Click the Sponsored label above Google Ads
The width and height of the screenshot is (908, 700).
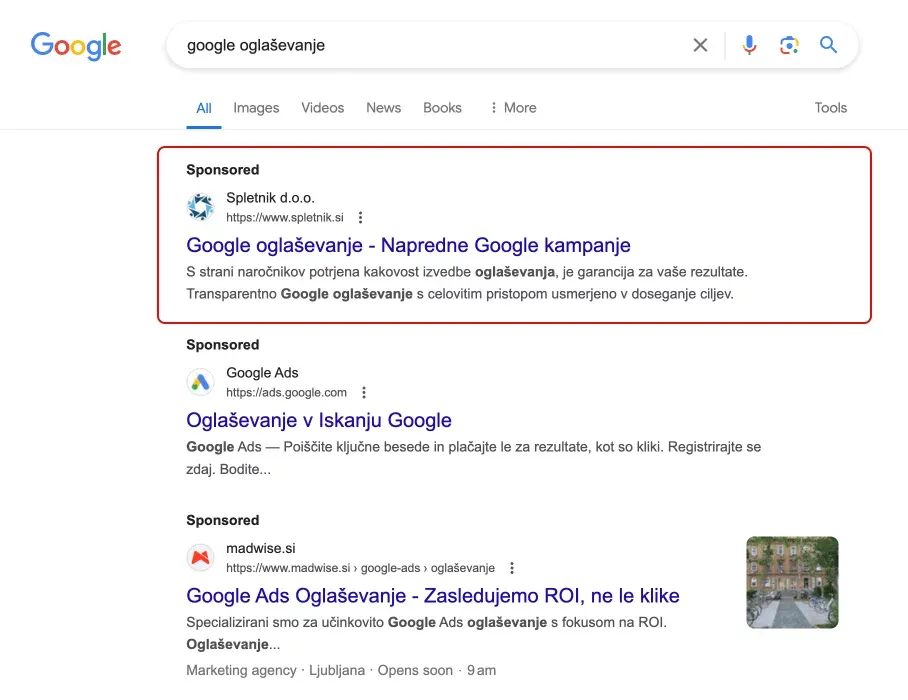click(x=222, y=345)
